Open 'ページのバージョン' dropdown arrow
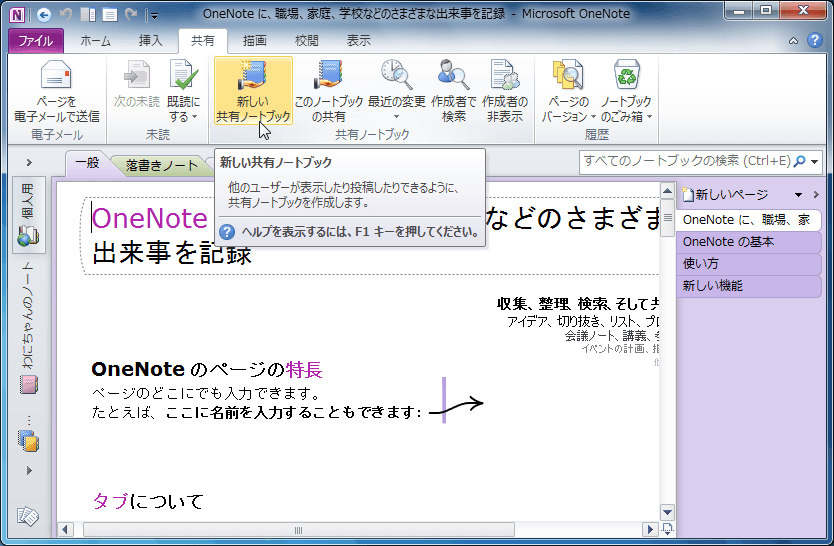Screen dimensions: 834x546 pos(593,116)
